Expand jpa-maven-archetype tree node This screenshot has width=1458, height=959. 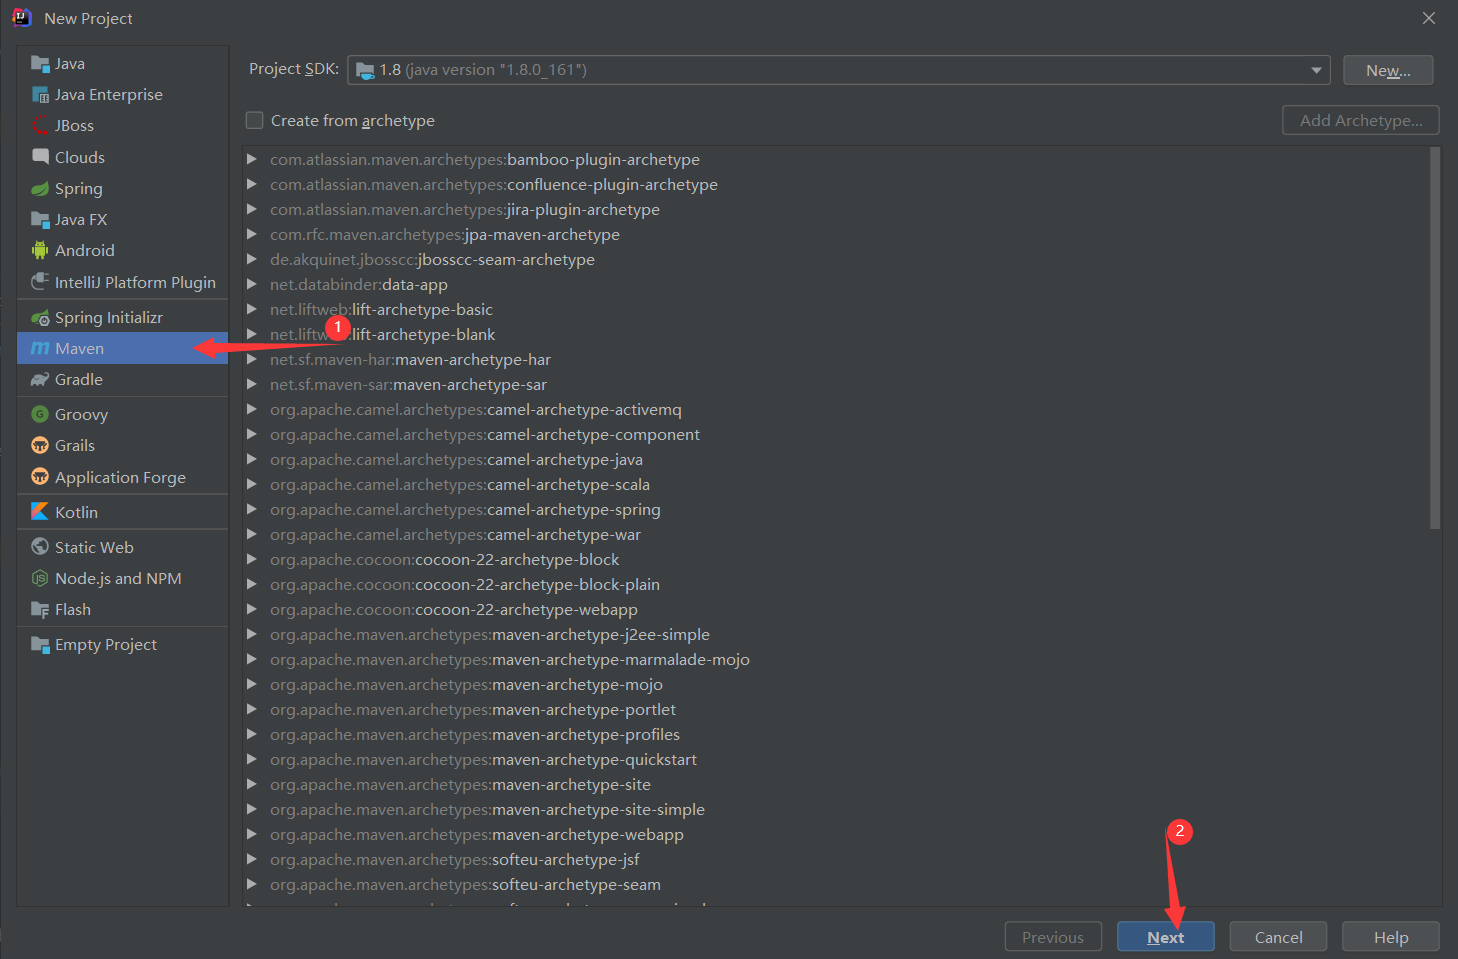252,234
